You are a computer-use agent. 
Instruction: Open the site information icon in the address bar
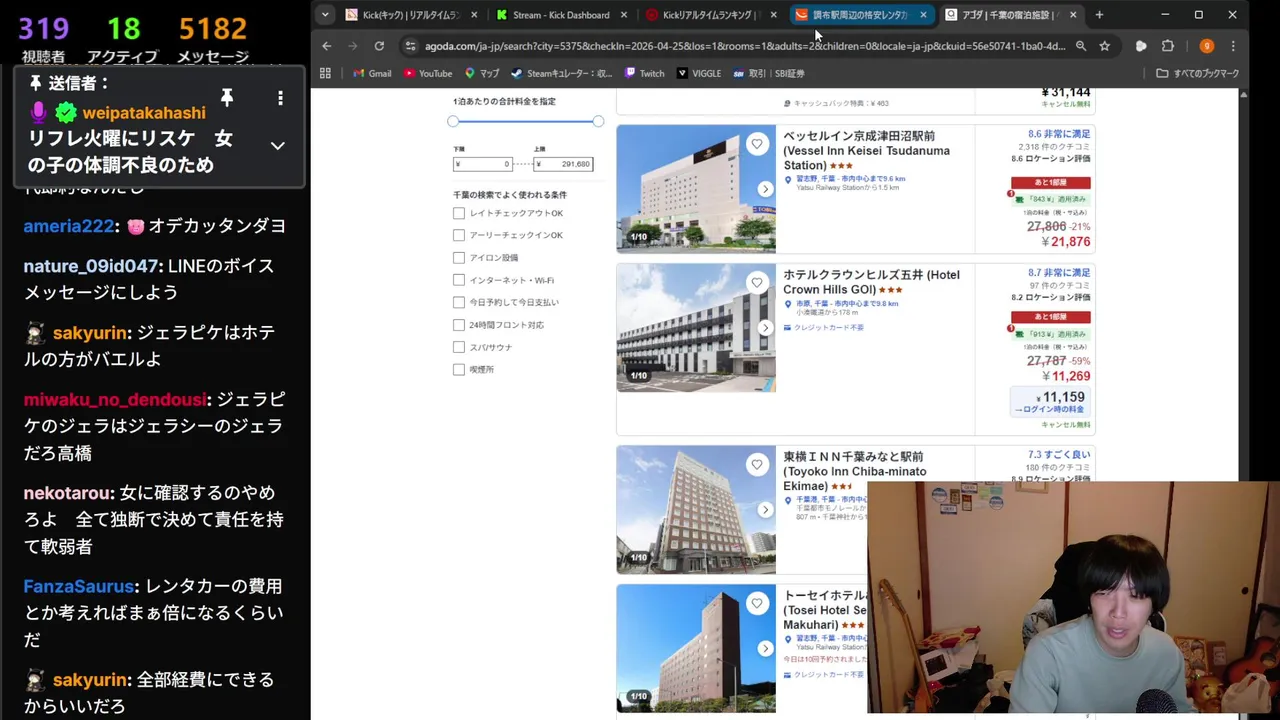pyautogui.click(x=409, y=46)
